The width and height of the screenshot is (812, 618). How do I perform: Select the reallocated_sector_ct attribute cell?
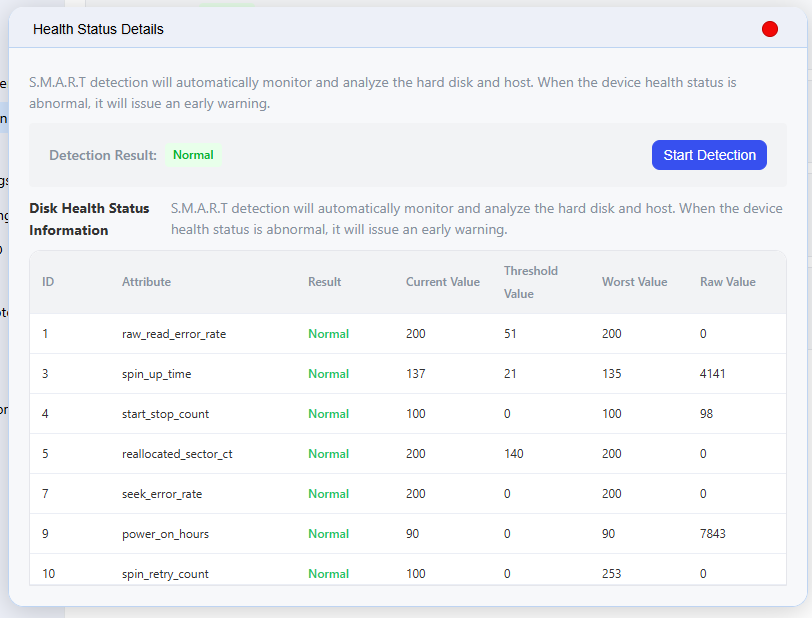click(x=177, y=454)
